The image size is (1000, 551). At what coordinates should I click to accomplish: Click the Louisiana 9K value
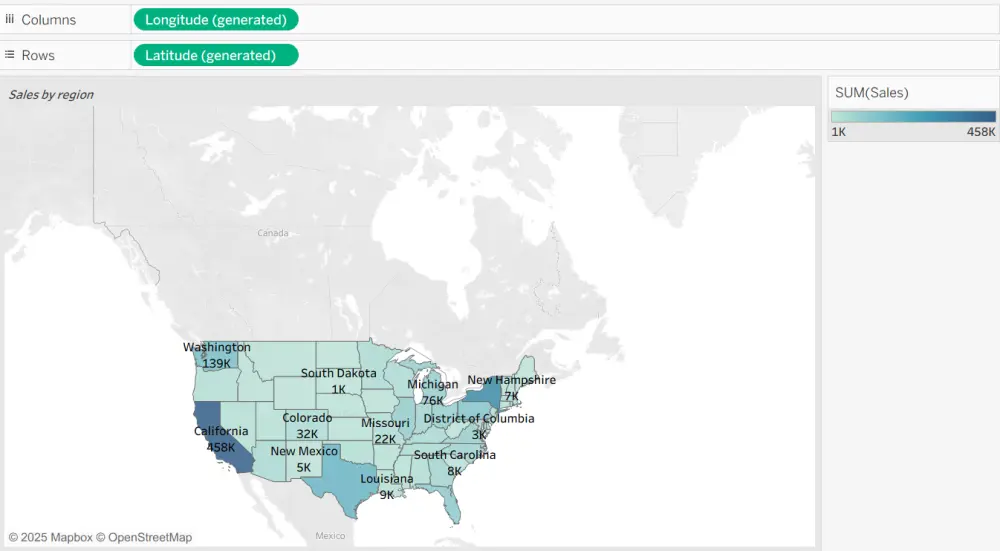click(x=387, y=495)
